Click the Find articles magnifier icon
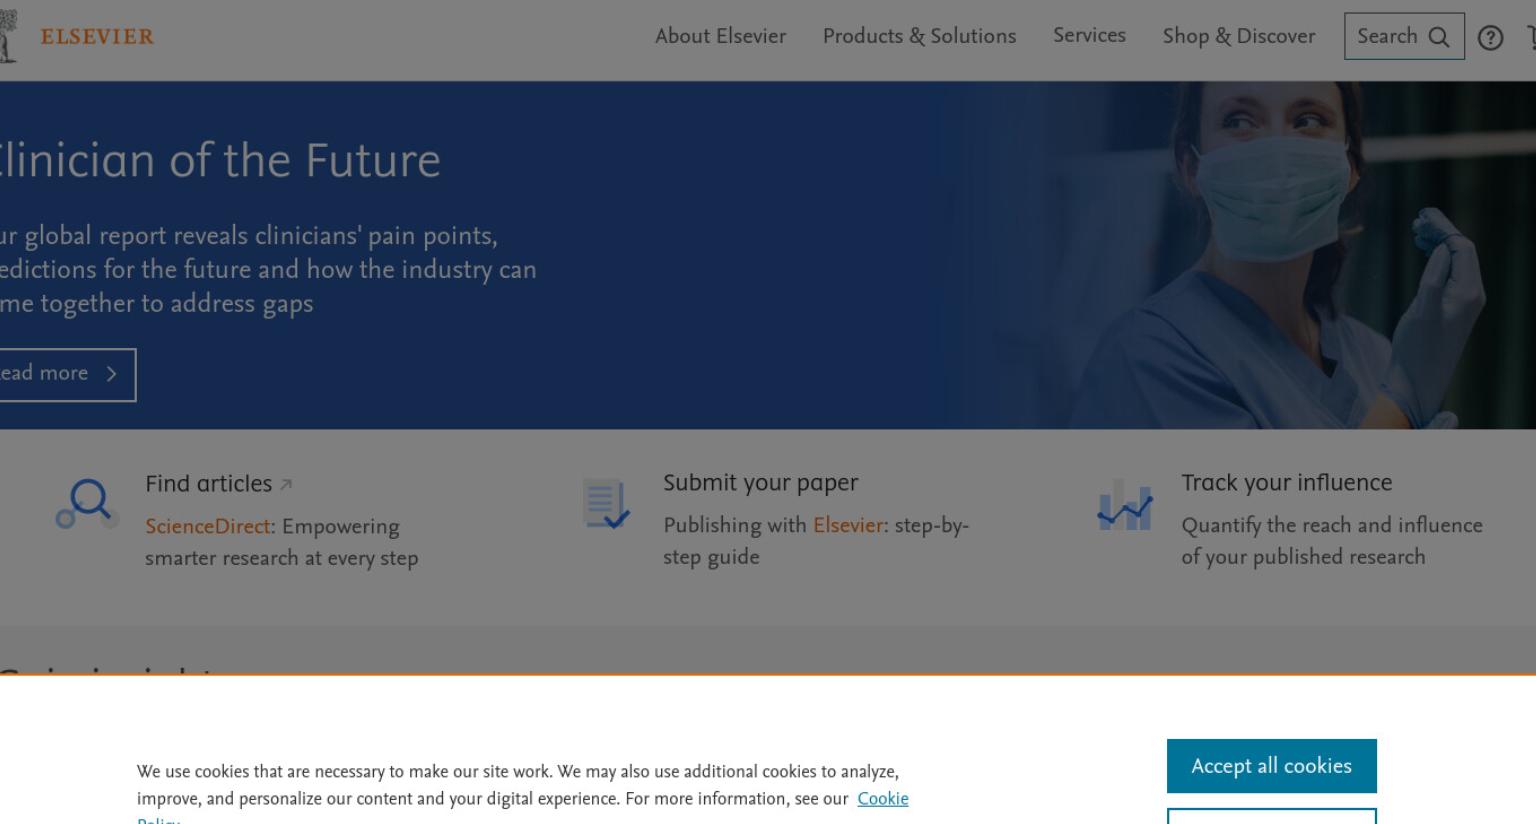The width and height of the screenshot is (1536, 824). (87, 503)
